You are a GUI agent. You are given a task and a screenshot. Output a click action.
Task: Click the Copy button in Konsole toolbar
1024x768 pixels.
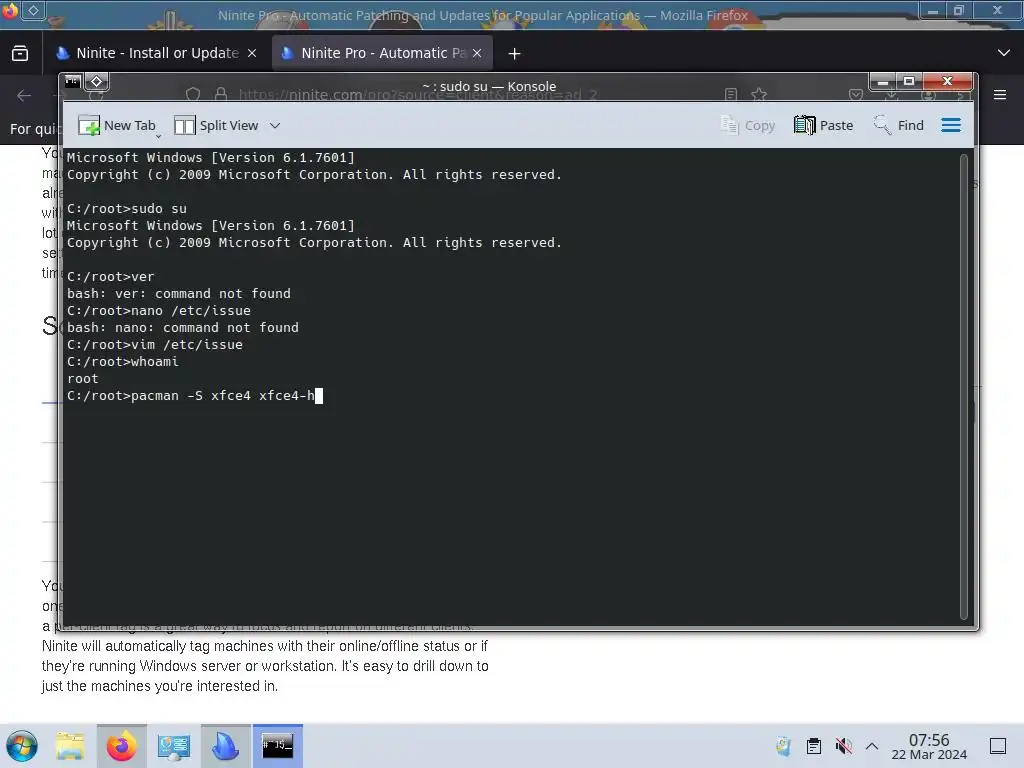748,125
